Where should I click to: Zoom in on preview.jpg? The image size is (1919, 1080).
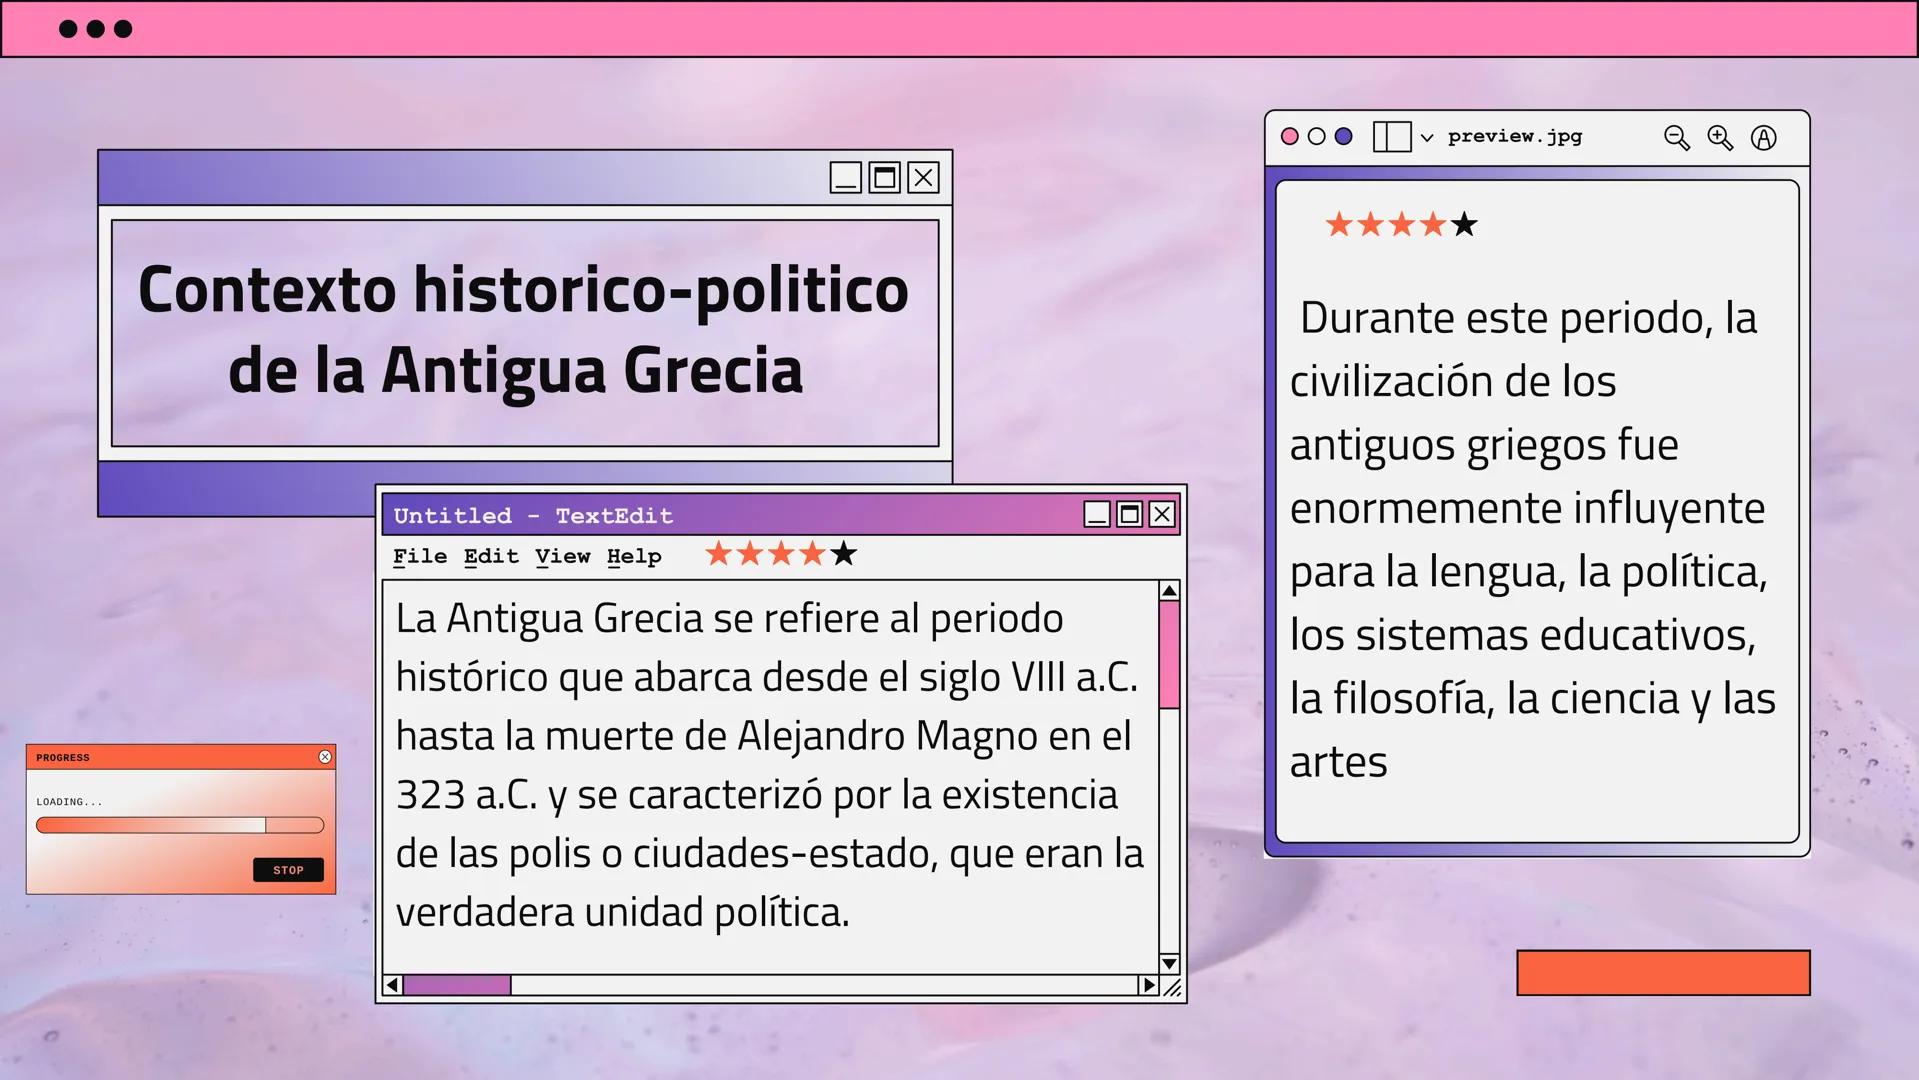tap(1721, 138)
